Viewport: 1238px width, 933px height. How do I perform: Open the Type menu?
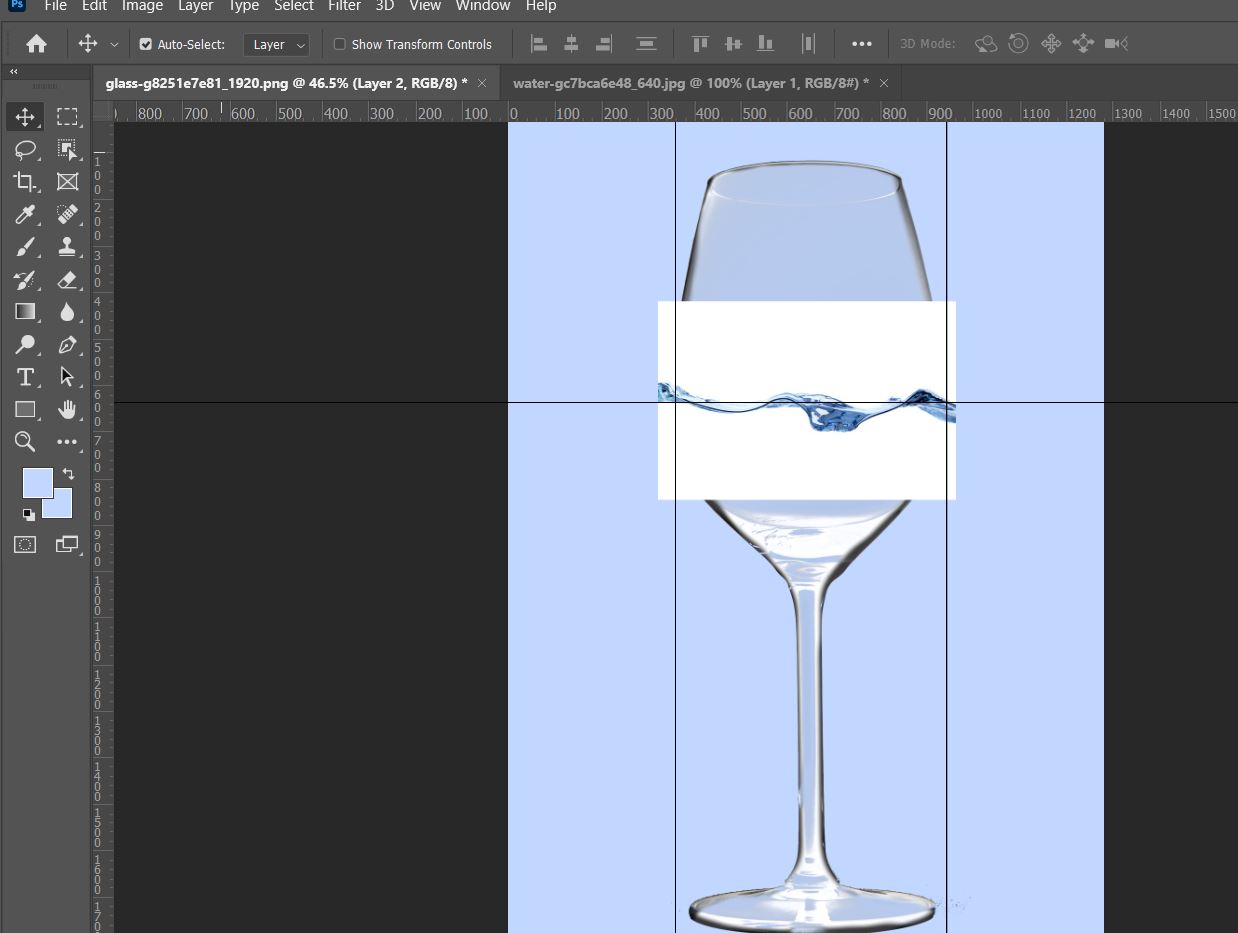point(244,6)
